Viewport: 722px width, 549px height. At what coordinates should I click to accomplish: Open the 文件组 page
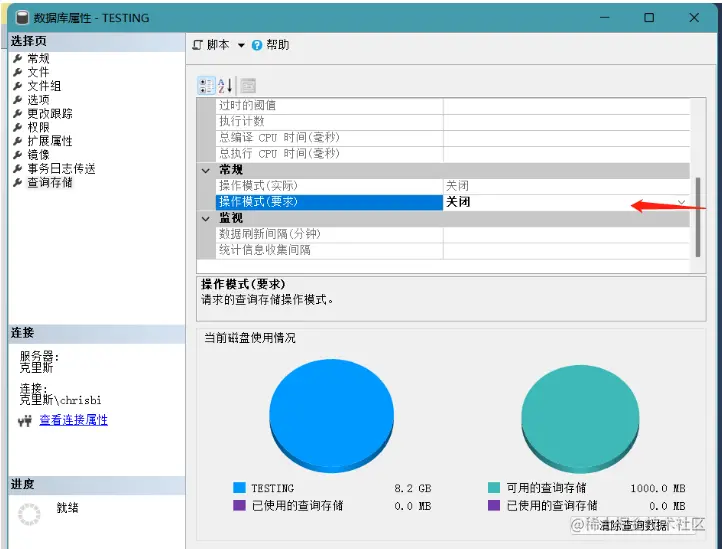click(44, 86)
